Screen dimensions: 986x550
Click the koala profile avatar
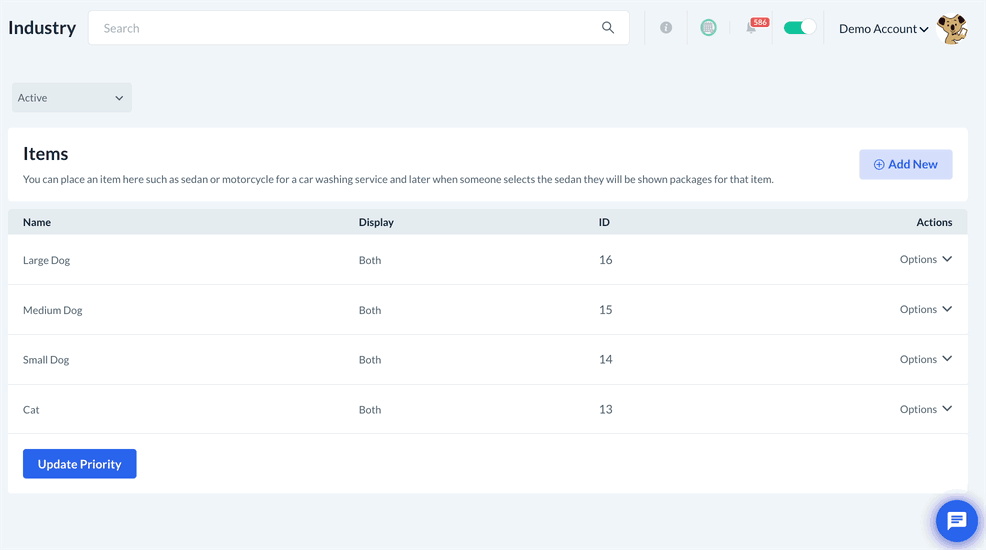coord(952,29)
